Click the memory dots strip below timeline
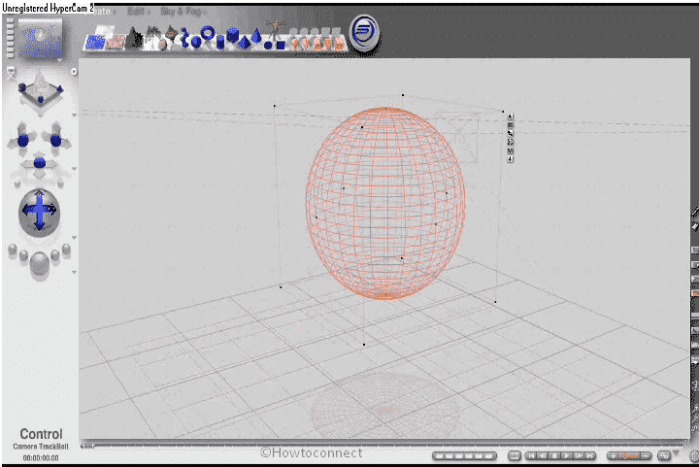The image size is (699, 467). (x=464, y=456)
